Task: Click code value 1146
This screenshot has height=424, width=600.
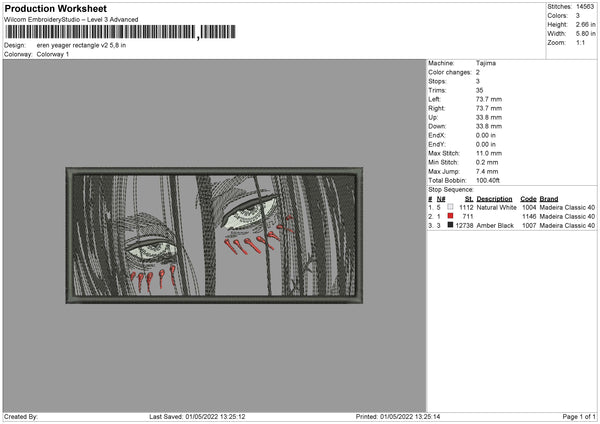Action: [529, 217]
